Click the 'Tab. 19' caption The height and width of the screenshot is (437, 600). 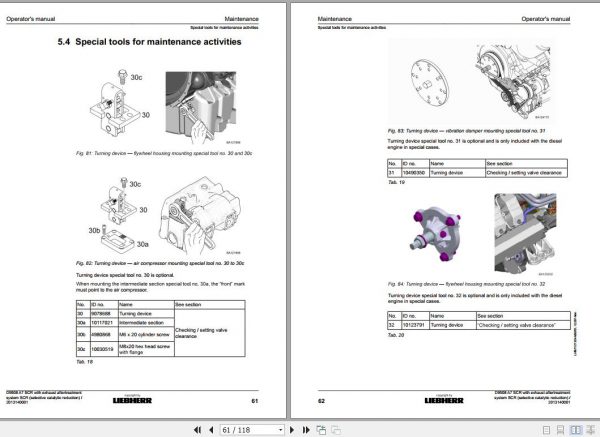396,182
